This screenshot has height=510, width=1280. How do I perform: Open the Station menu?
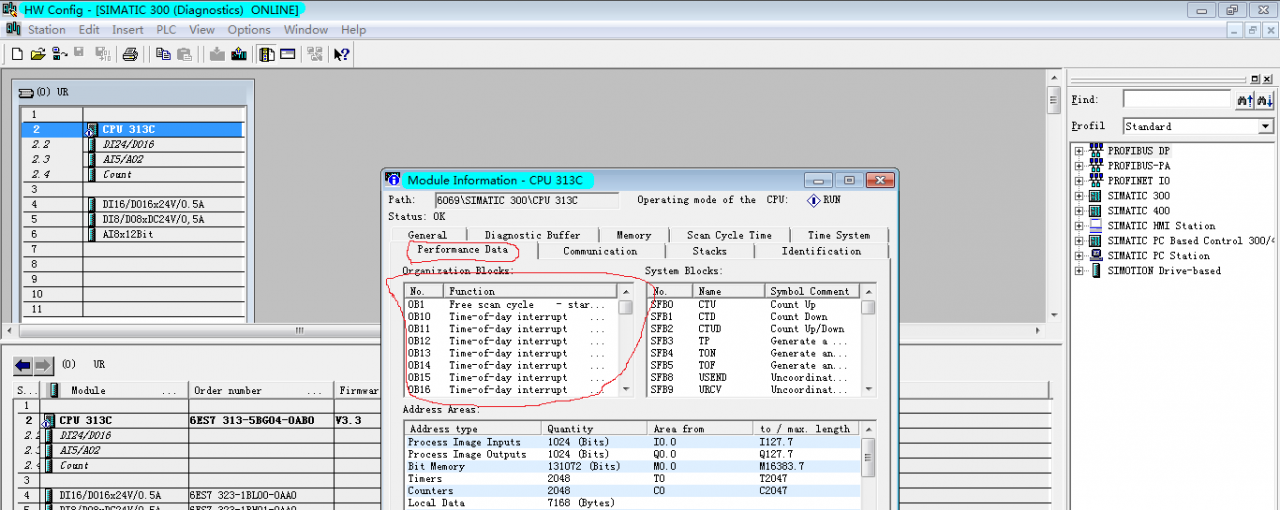pyautogui.click(x=46, y=30)
